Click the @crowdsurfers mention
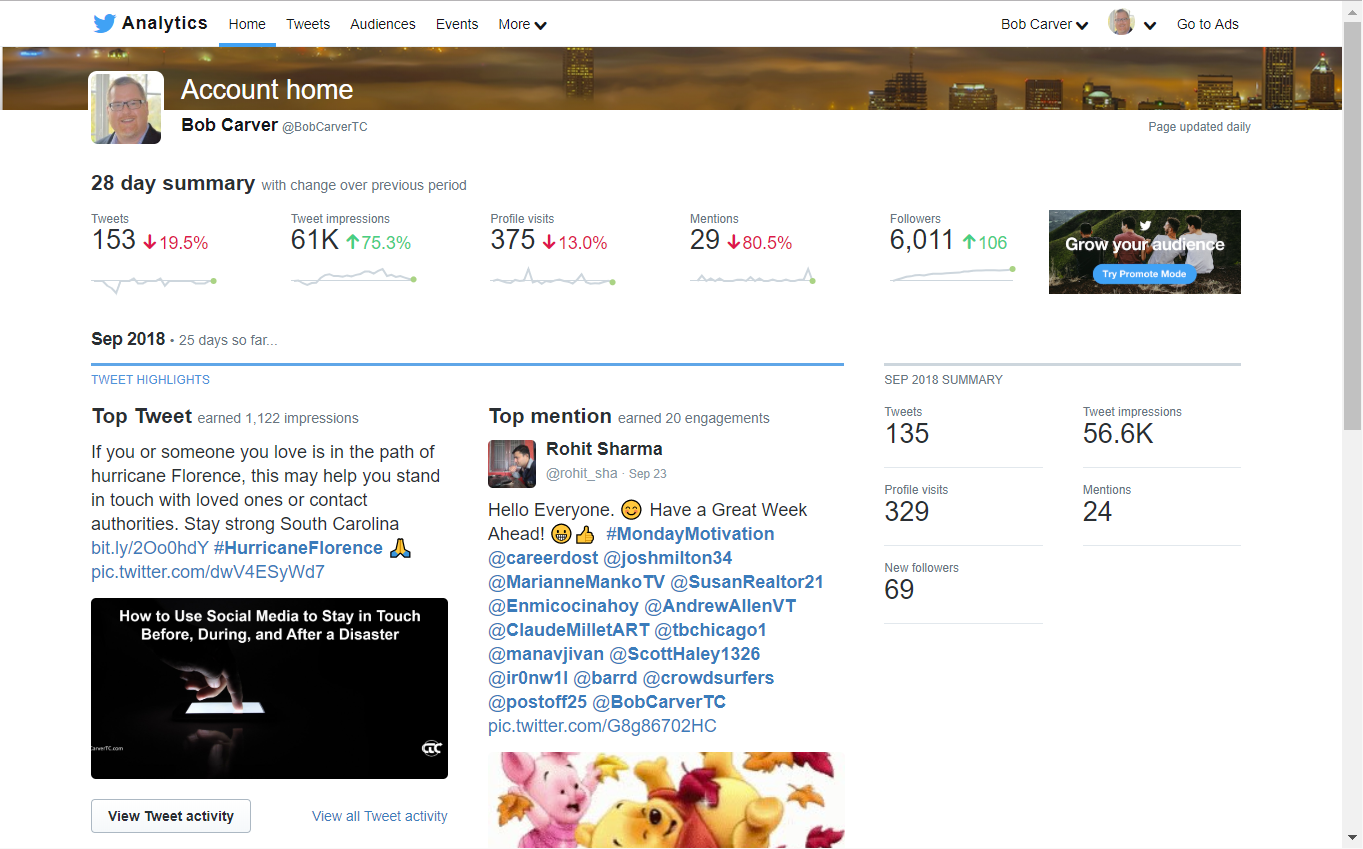The height and width of the screenshot is (849, 1363). pos(709,678)
